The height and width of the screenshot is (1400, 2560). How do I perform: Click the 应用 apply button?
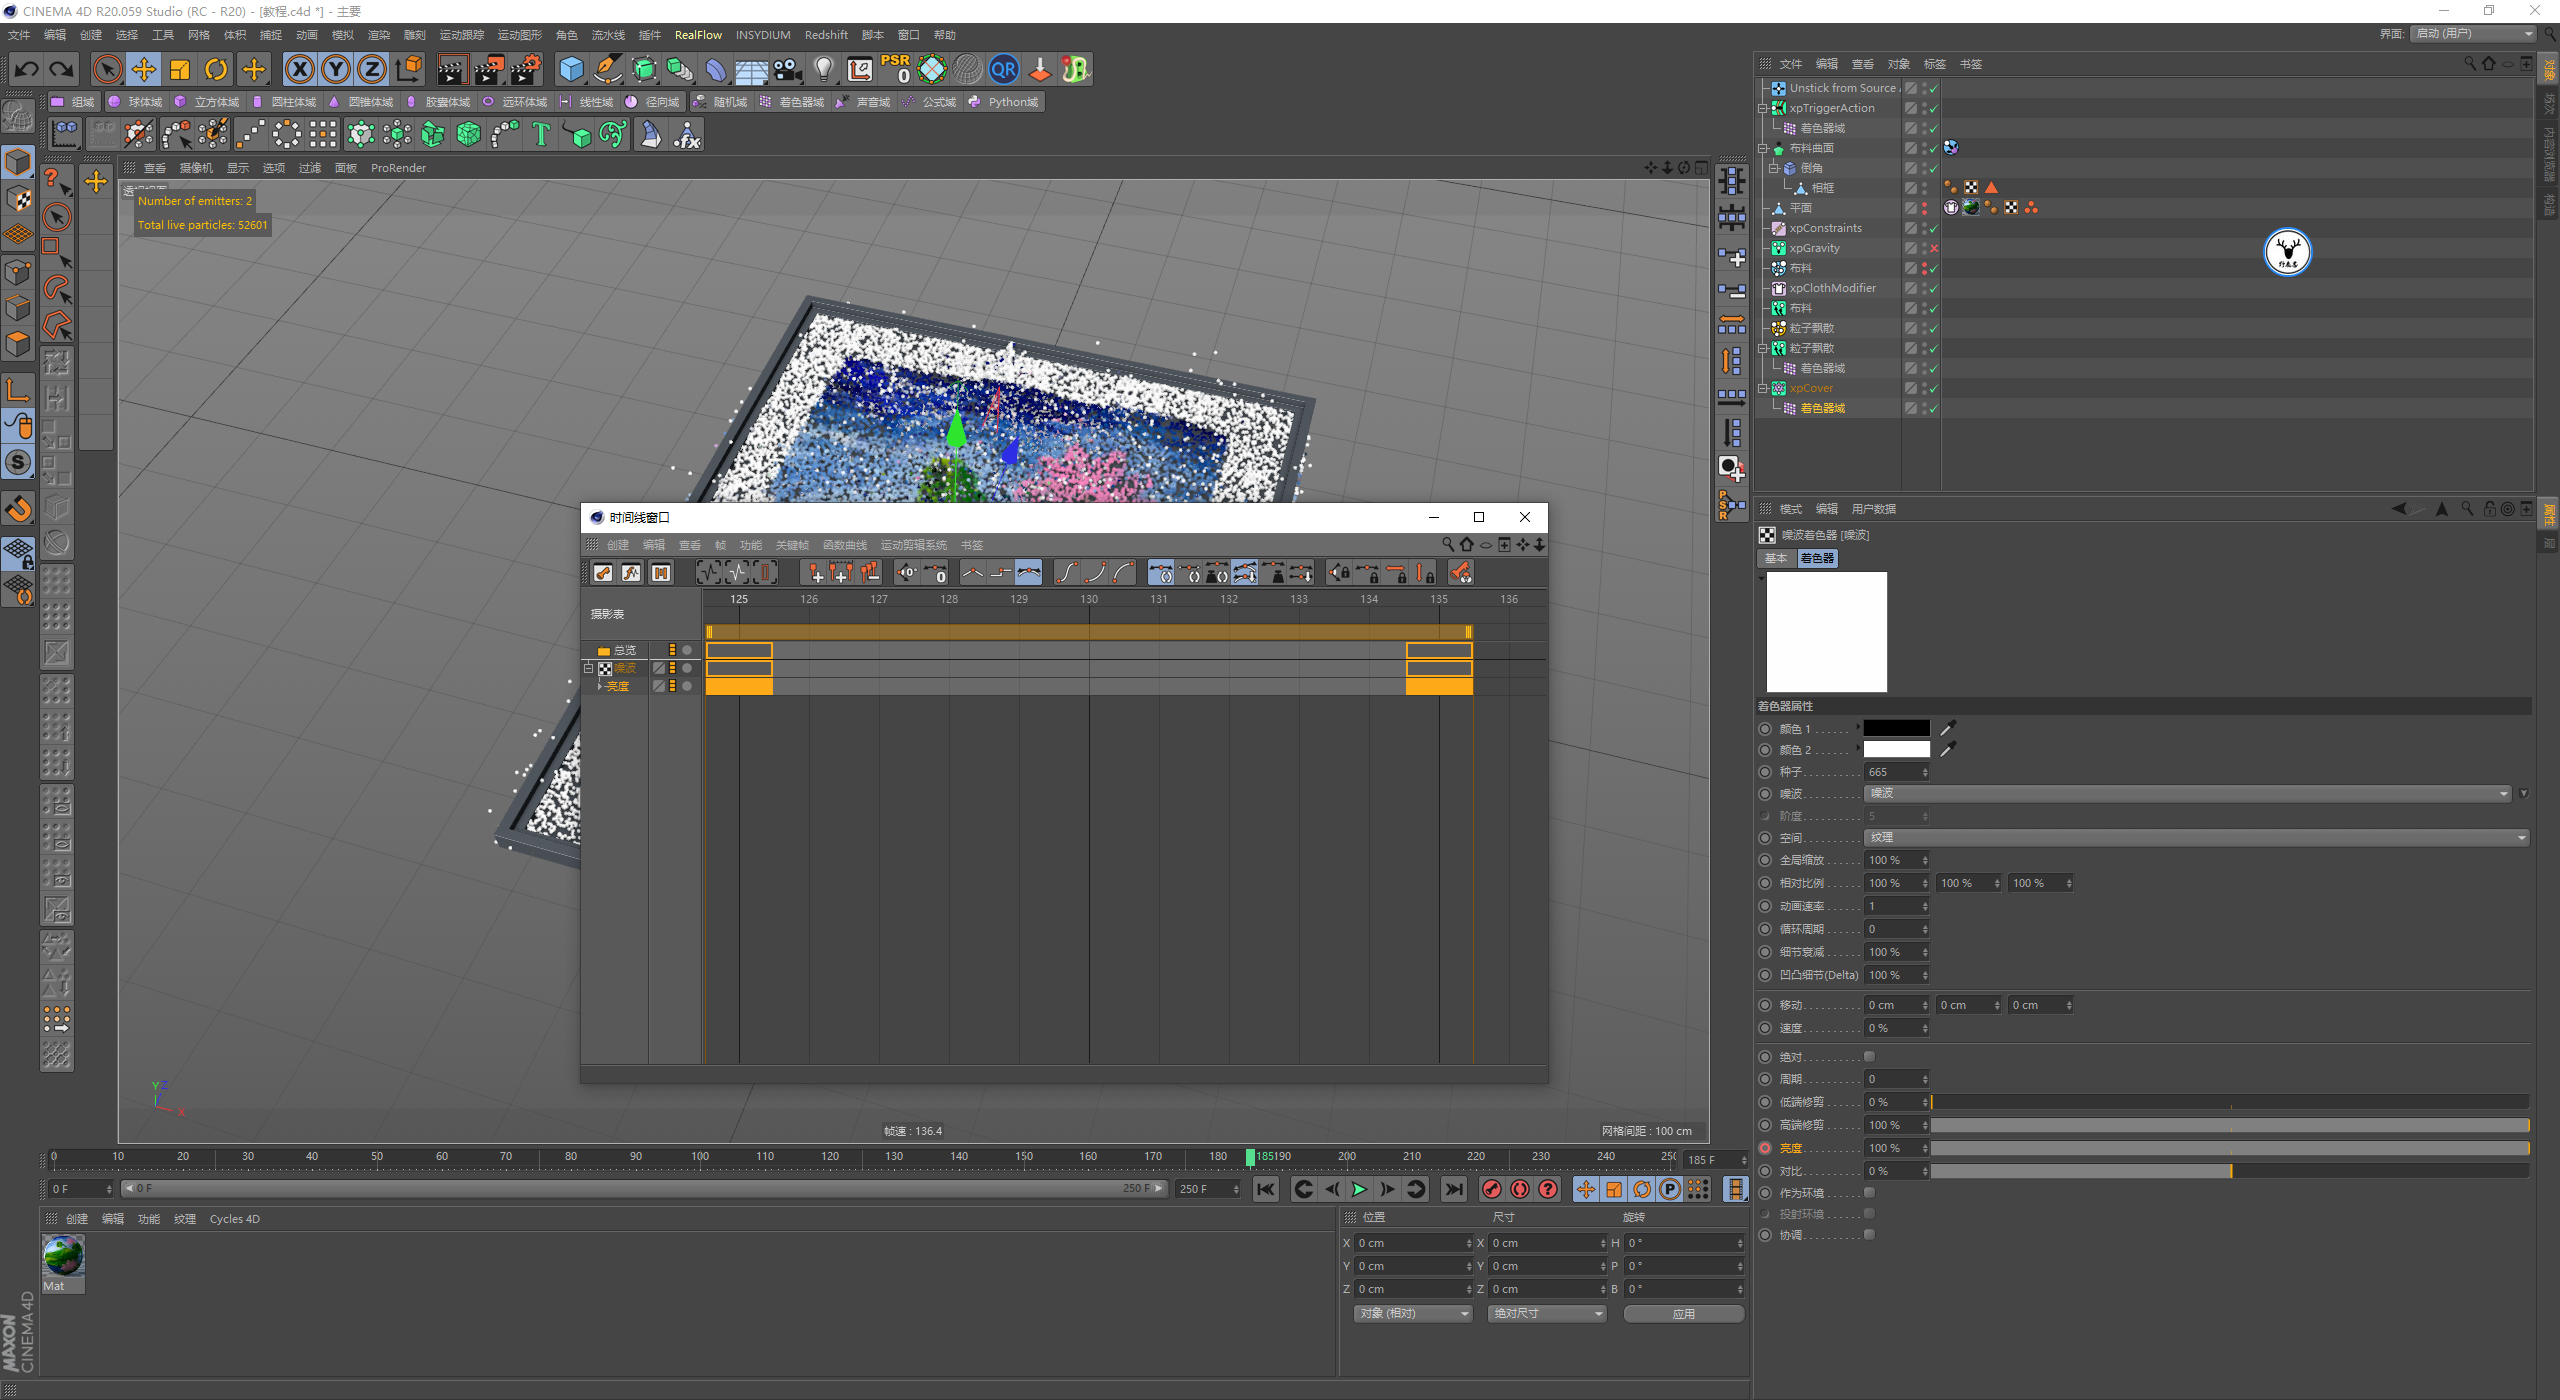pyautogui.click(x=1683, y=1314)
